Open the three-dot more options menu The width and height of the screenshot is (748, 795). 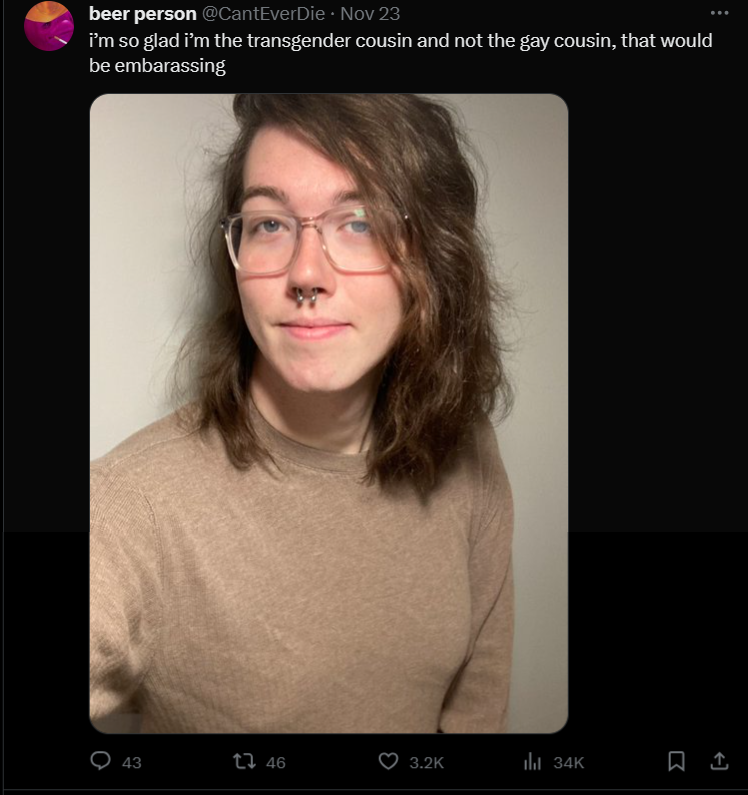(719, 13)
